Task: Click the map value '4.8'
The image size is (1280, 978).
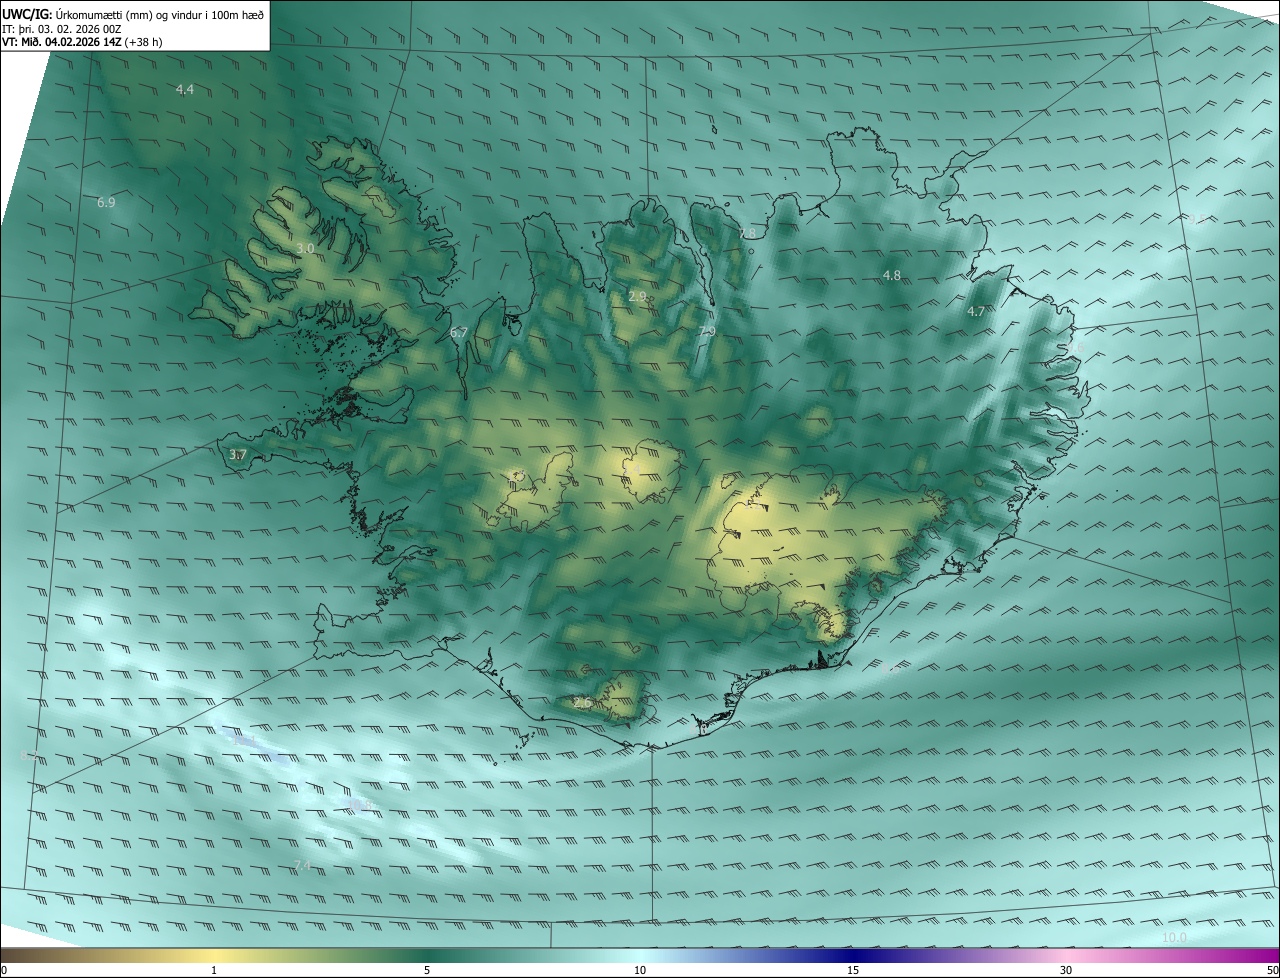Action: [x=892, y=276]
